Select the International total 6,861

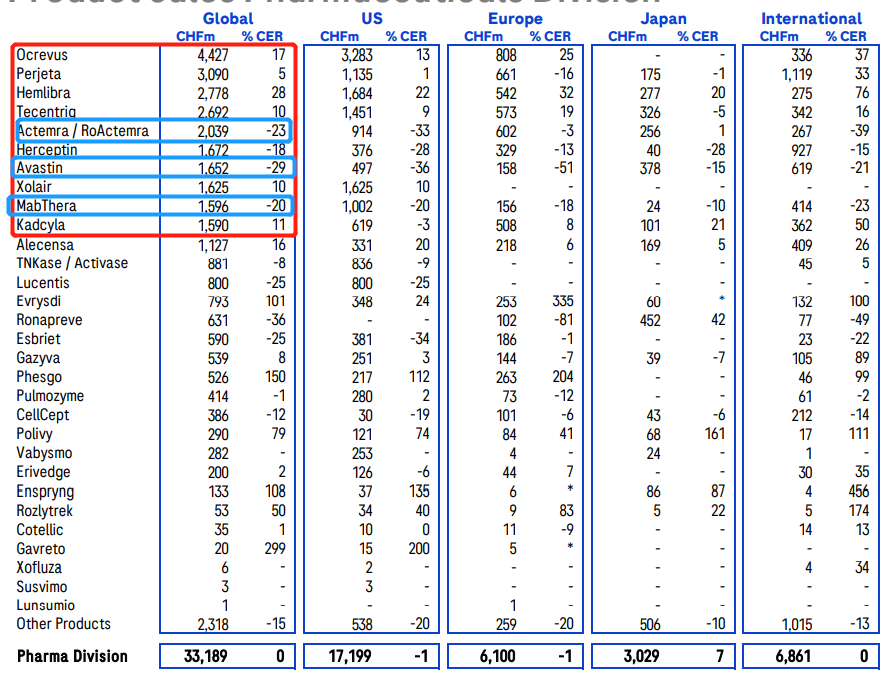[x=793, y=657]
